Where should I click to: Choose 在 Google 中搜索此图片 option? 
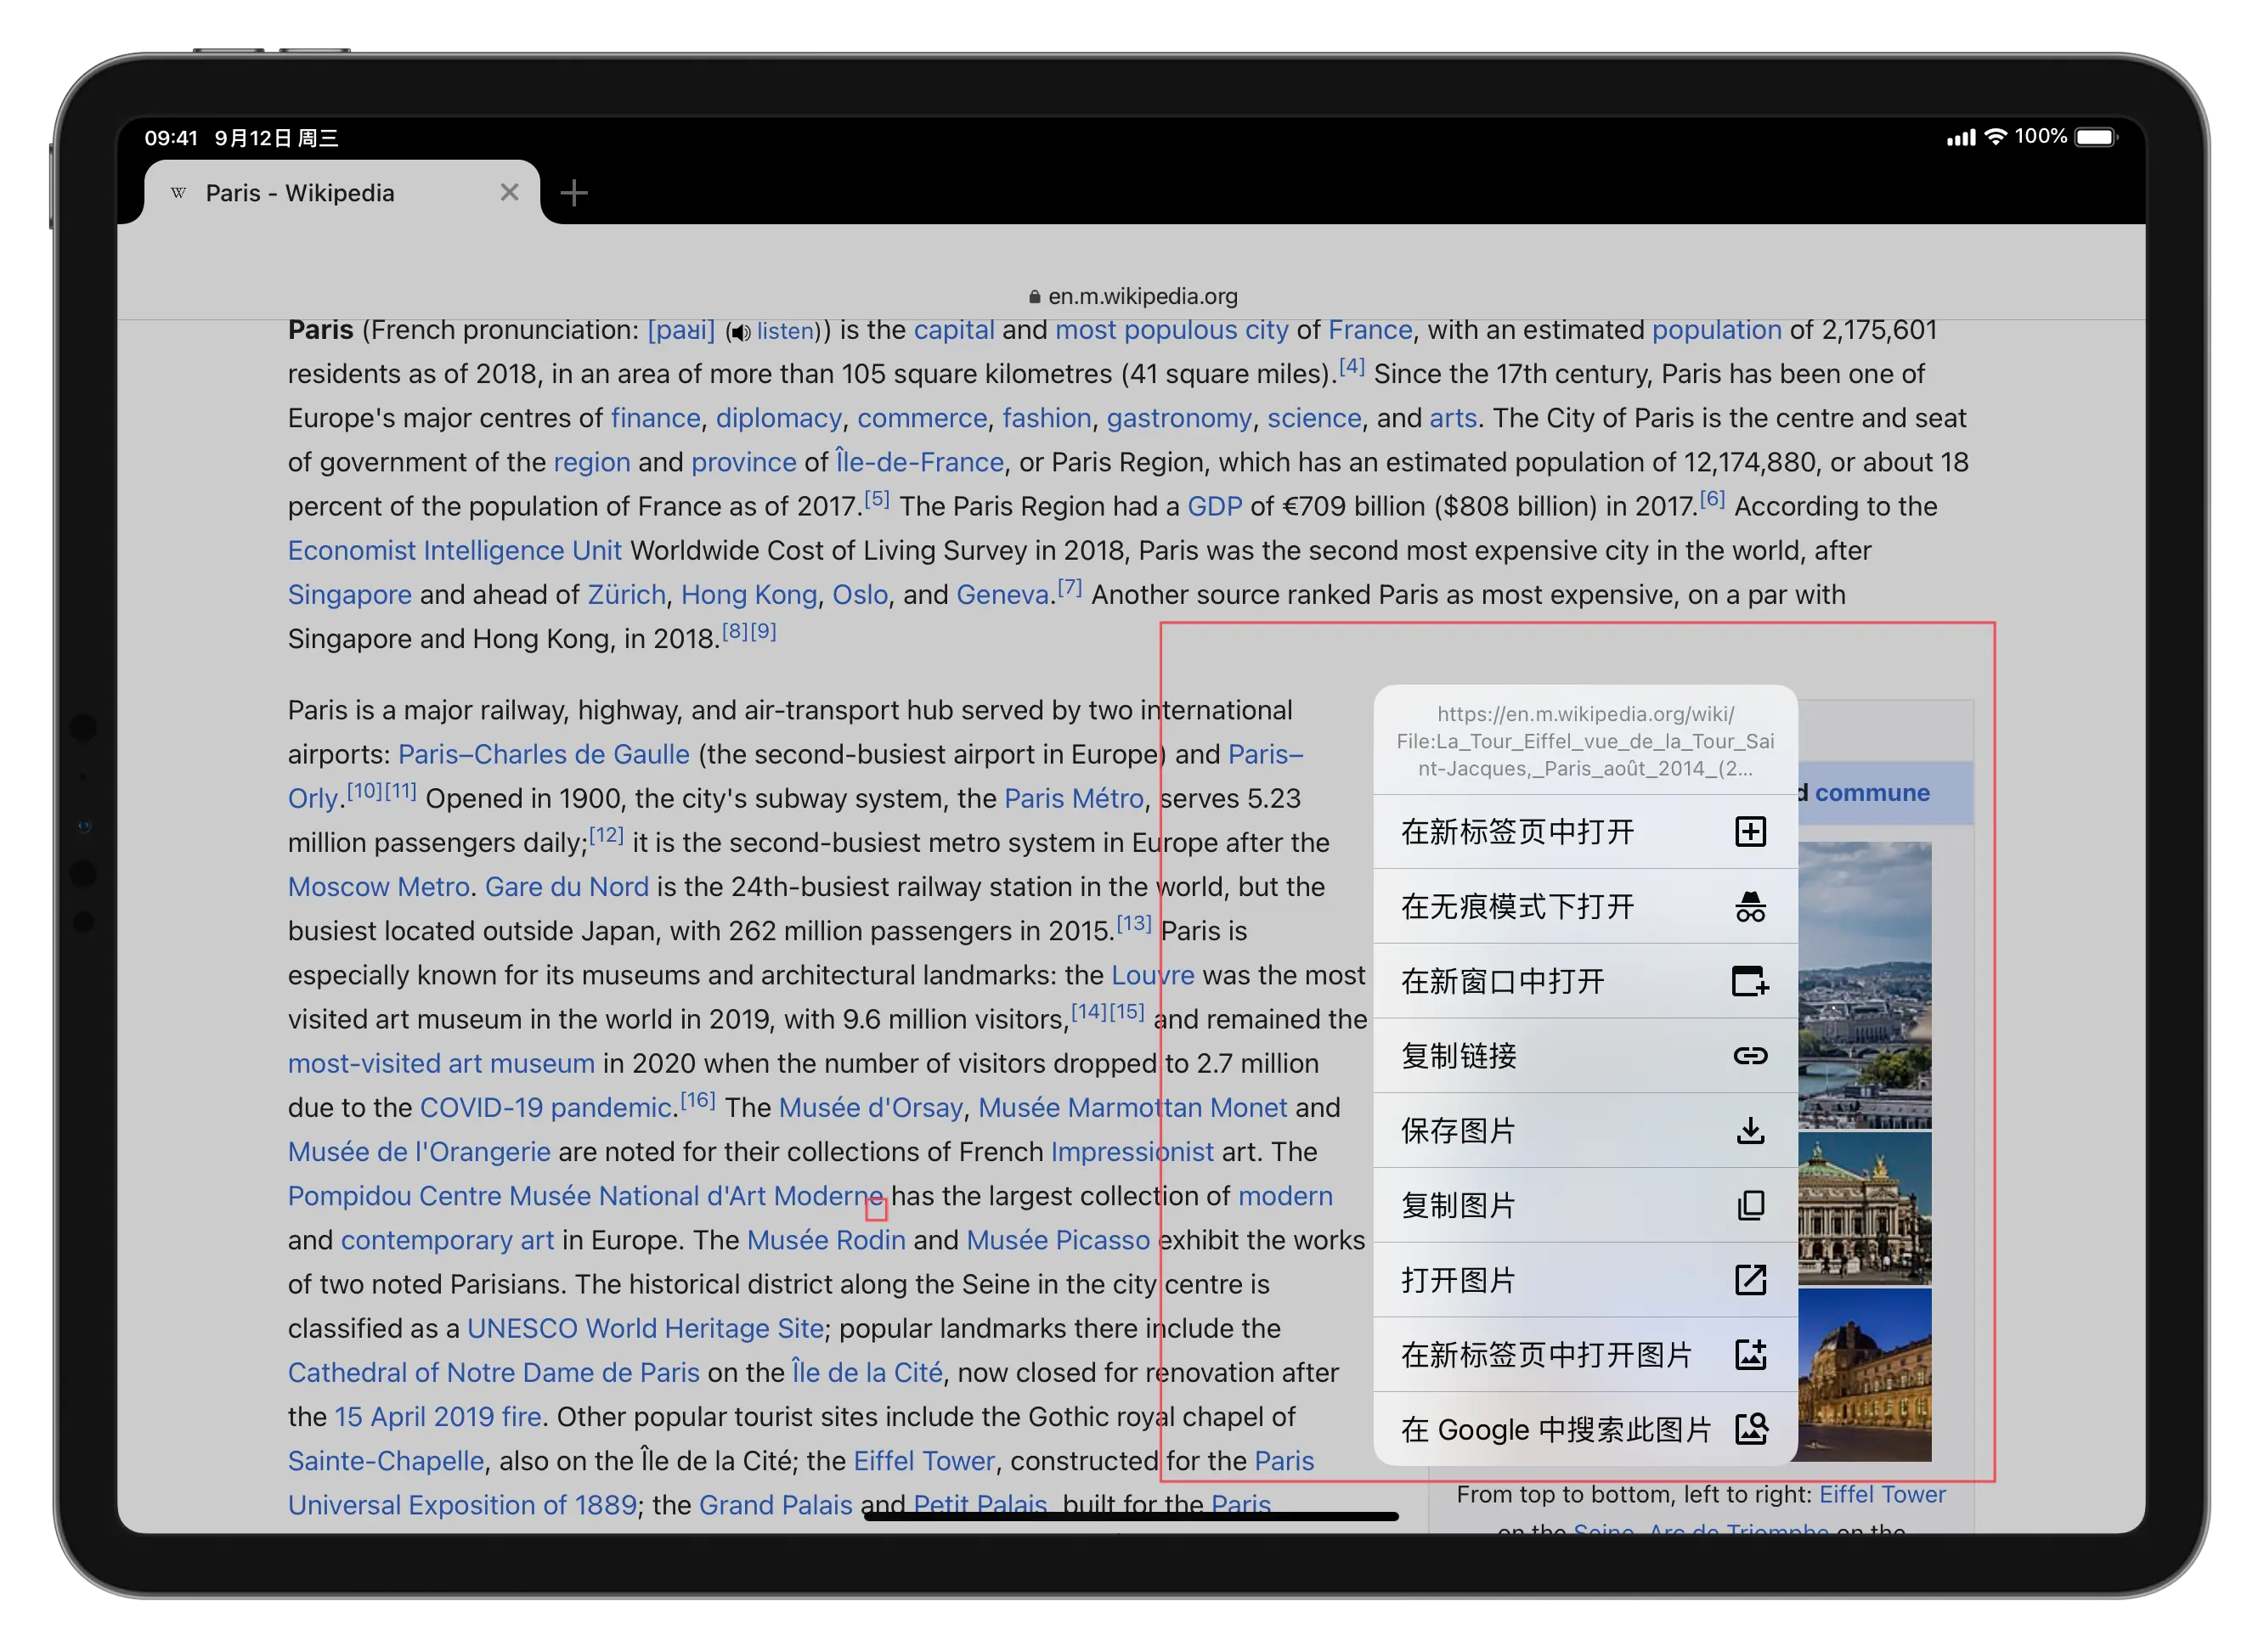coord(1584,1429)
